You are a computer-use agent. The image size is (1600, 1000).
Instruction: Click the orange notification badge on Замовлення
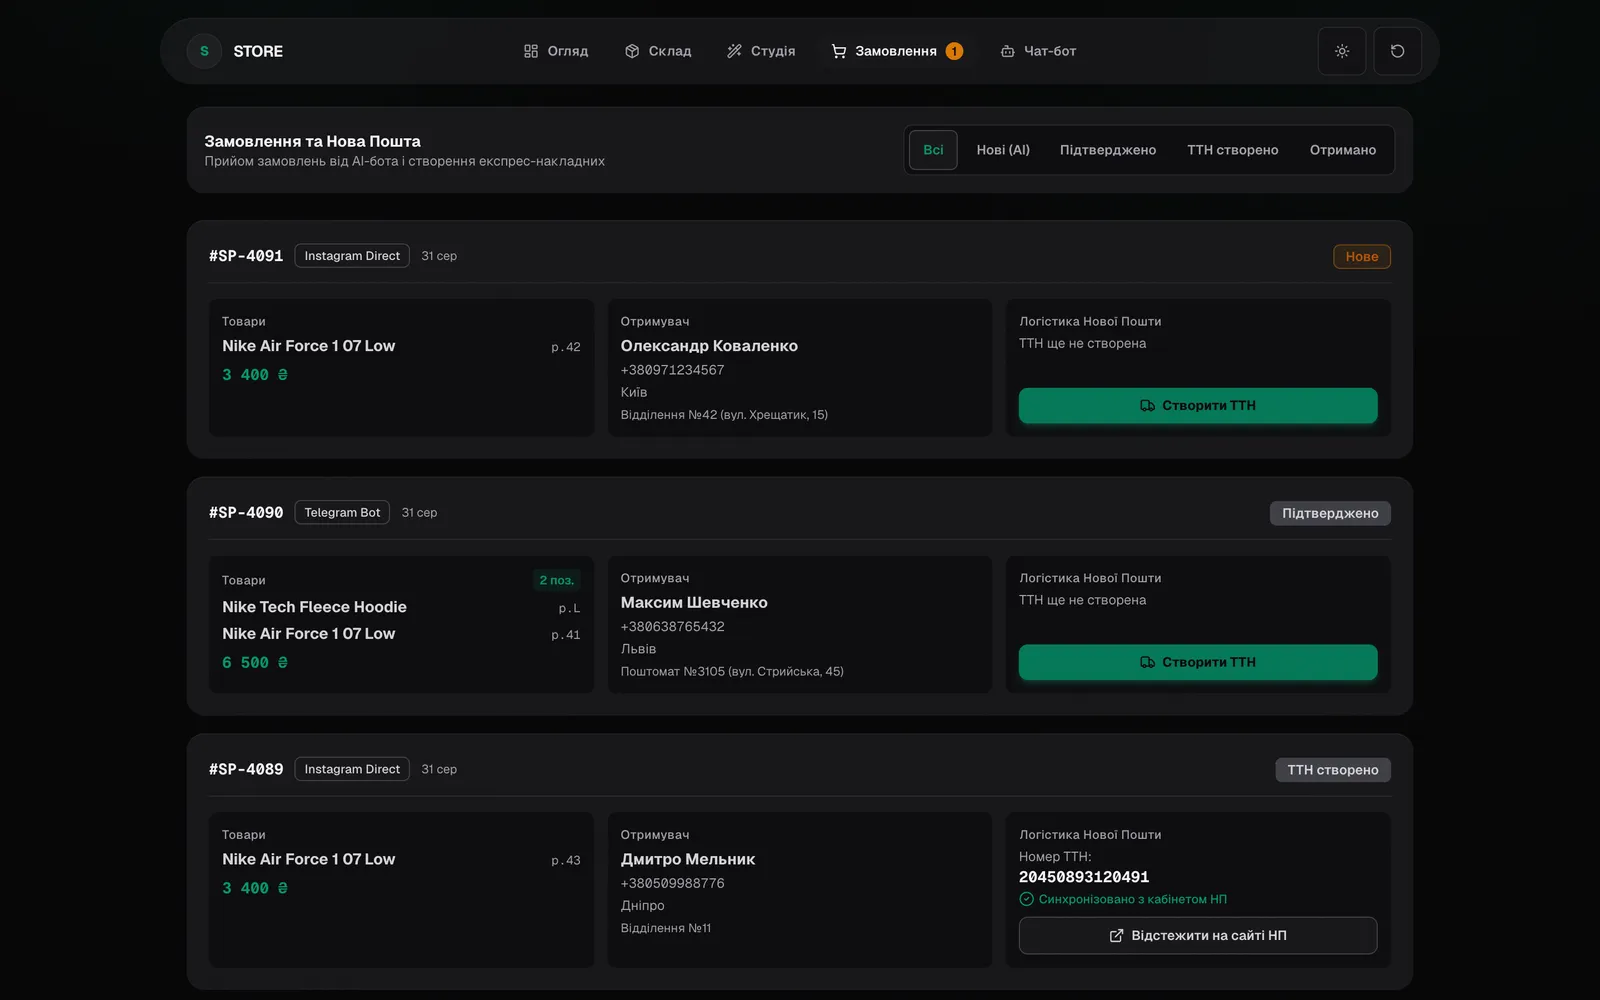[x=954, y=51]
